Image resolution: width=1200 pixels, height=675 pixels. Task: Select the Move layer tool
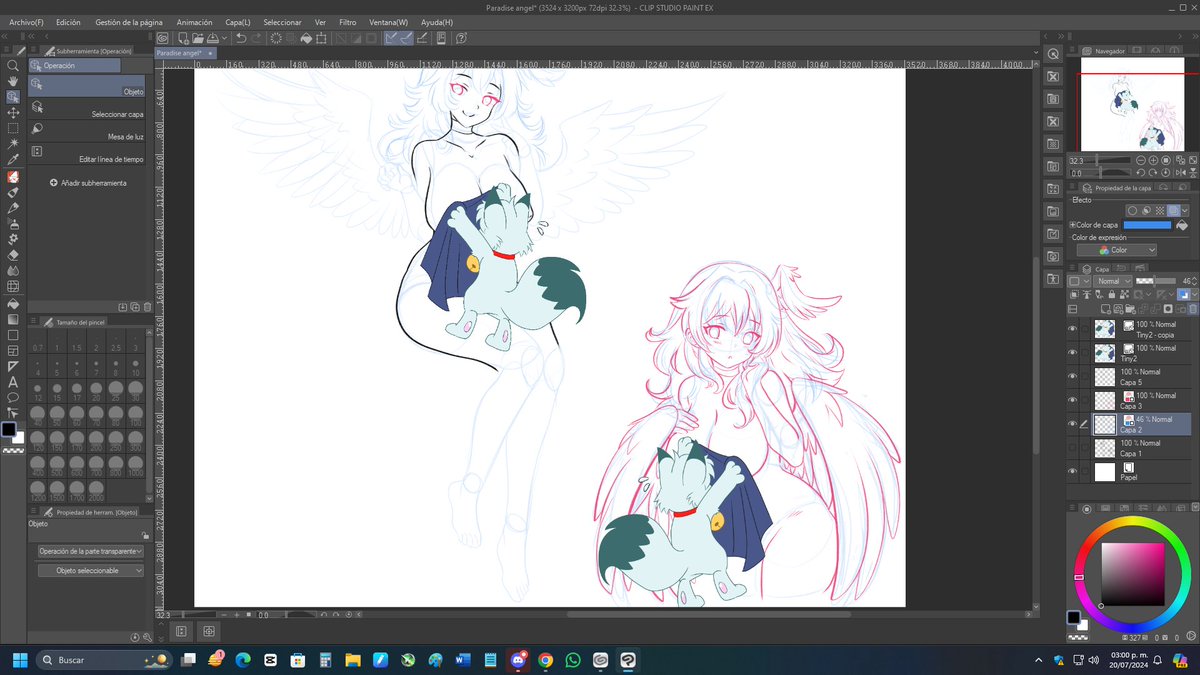point(13,113)
